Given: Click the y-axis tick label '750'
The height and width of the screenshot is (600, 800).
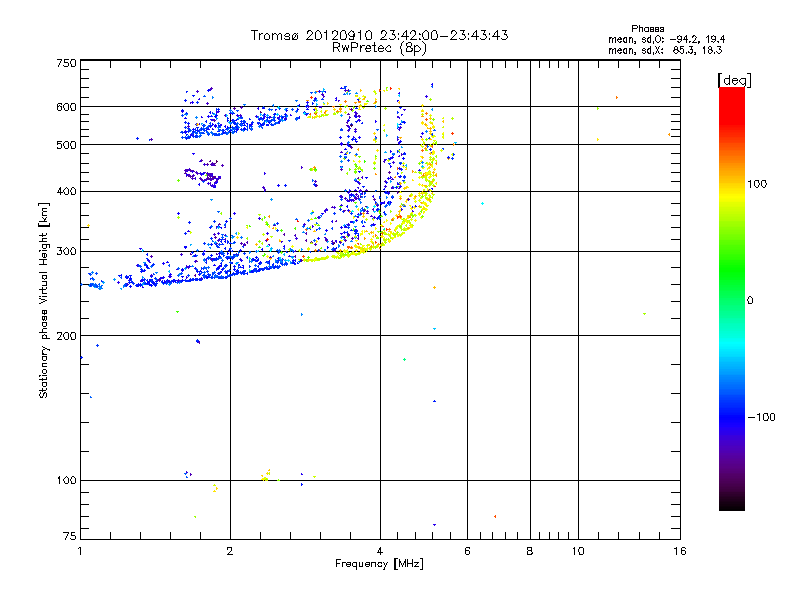Looking at the screenshot, I should pos(66,63).
